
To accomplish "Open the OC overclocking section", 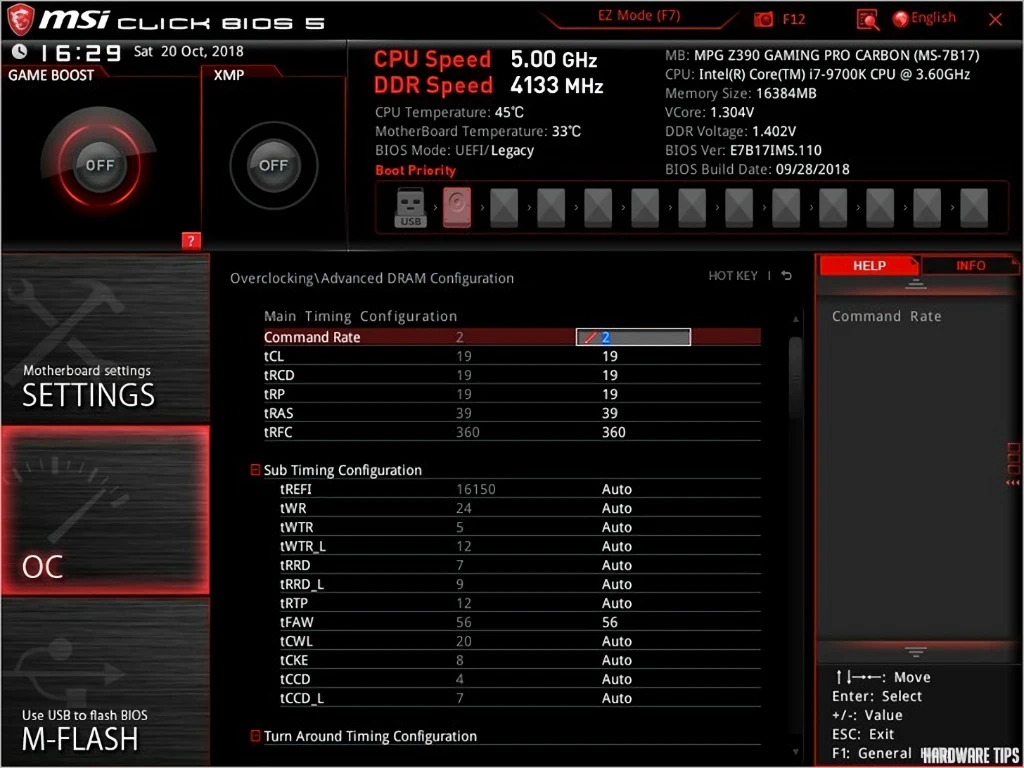I will coord(105,510).
